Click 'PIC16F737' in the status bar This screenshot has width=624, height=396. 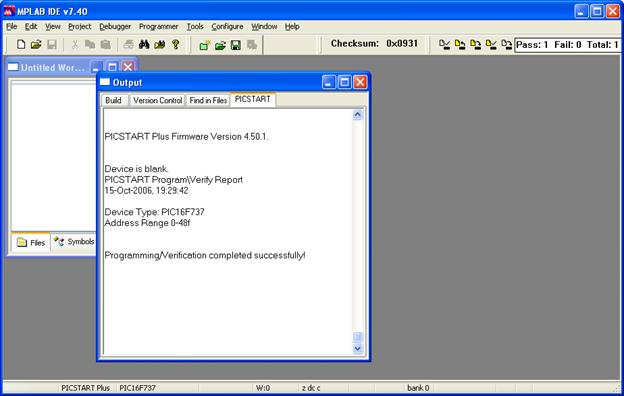point(137,388)
